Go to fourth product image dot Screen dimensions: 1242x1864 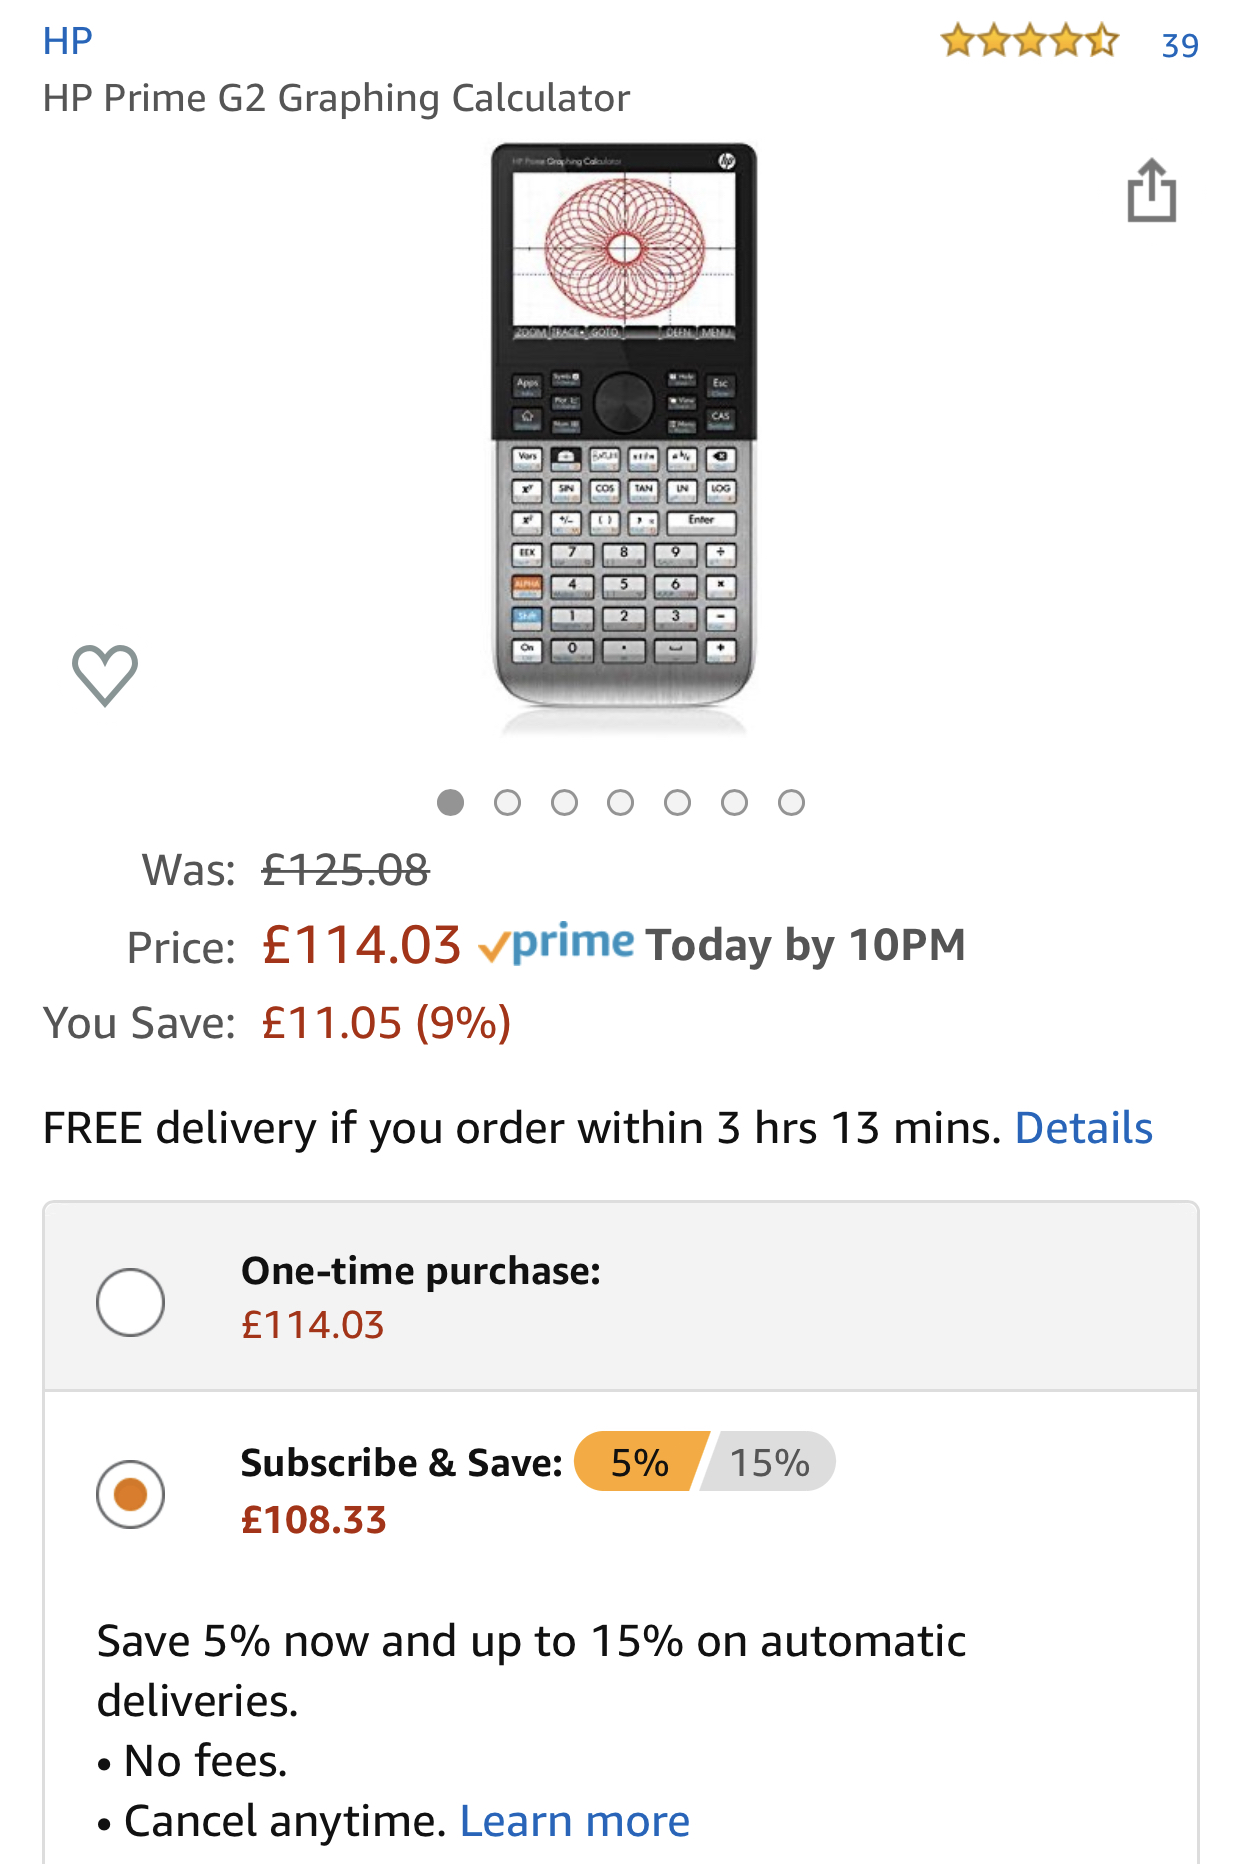pos(621,803)
